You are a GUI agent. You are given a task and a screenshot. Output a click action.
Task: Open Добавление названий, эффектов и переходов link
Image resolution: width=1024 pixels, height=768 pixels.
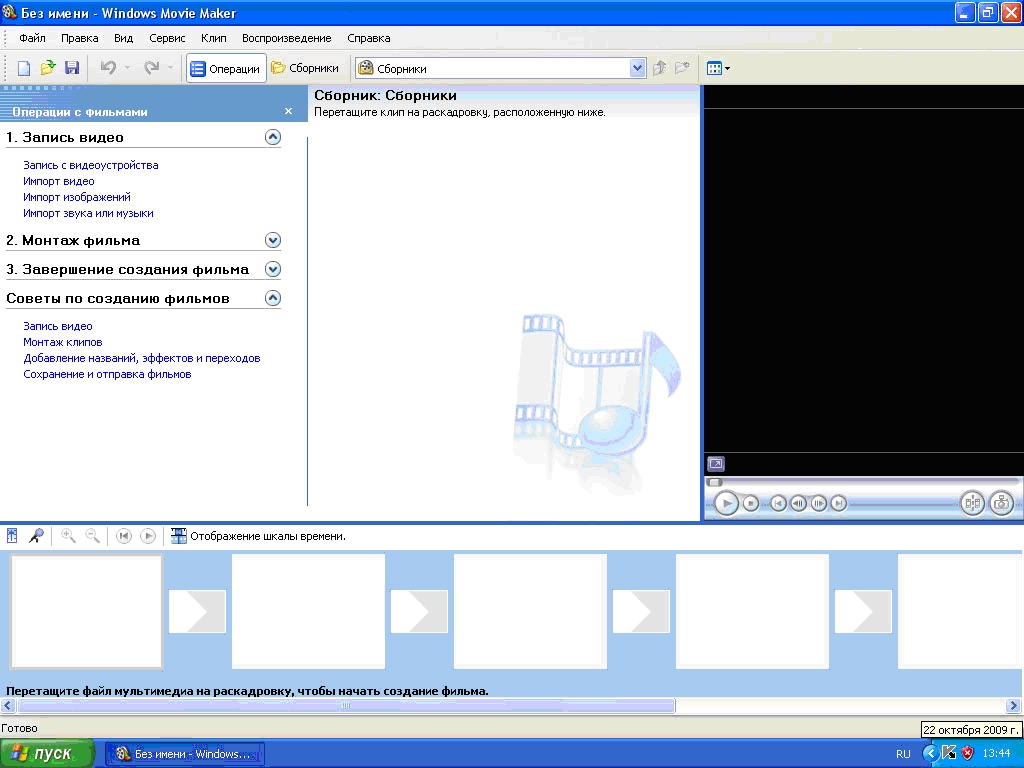(142, 359)
